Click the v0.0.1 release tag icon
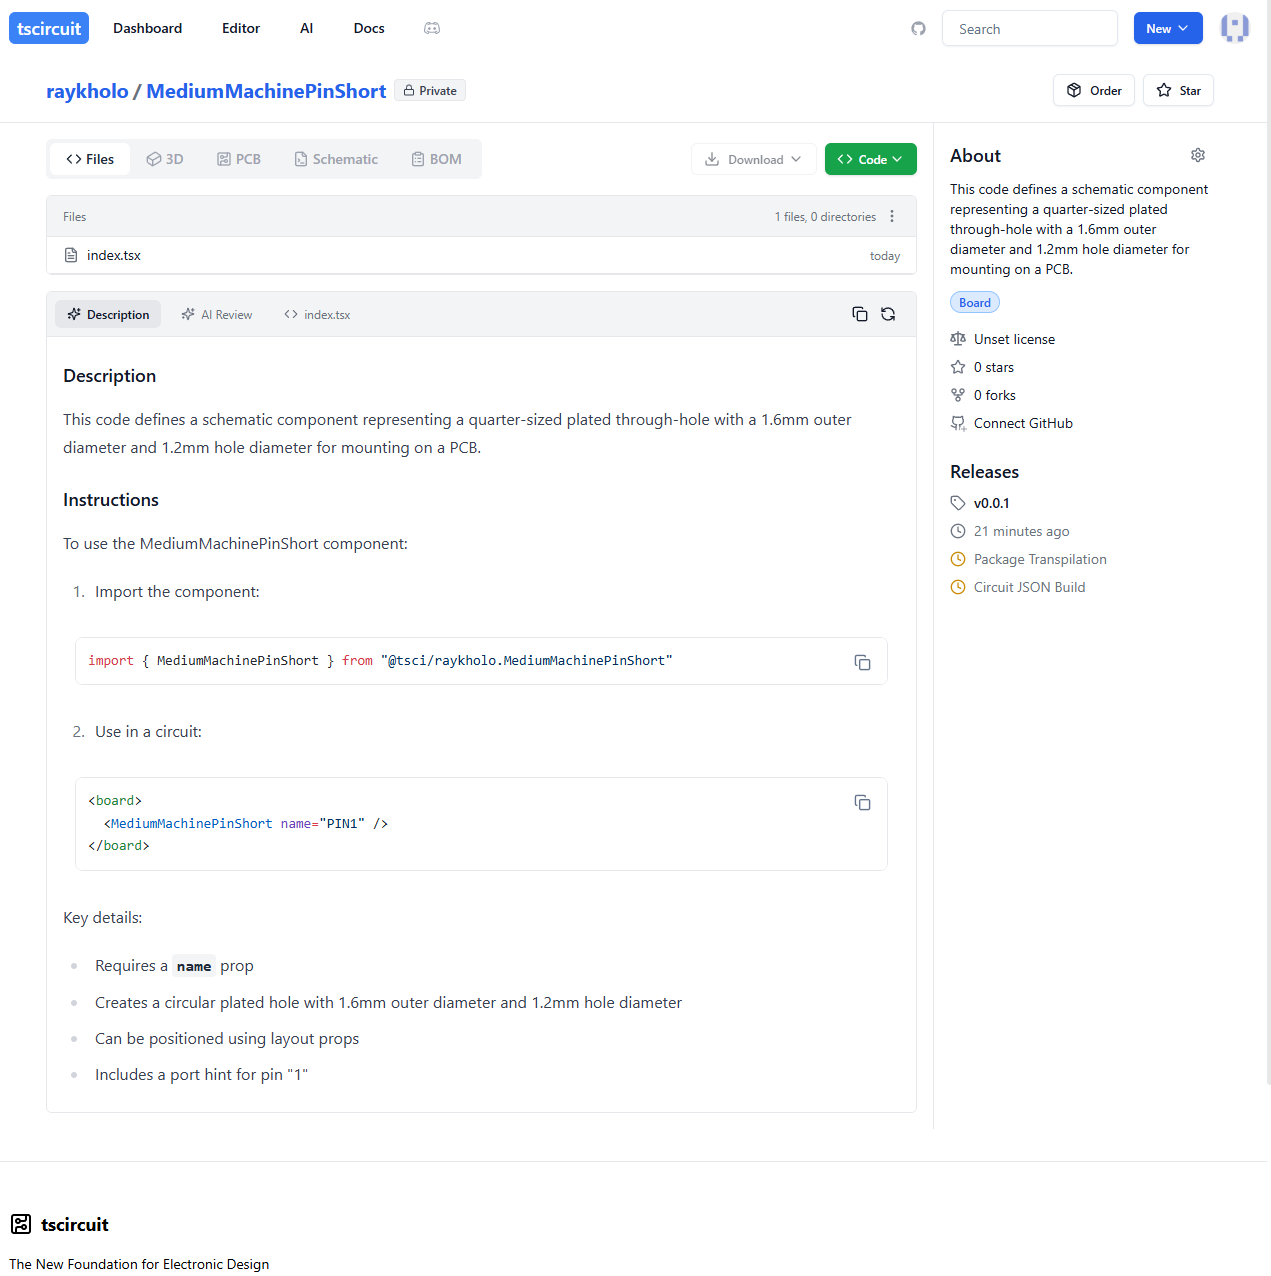1271x1276 pixels. point(958,503)
